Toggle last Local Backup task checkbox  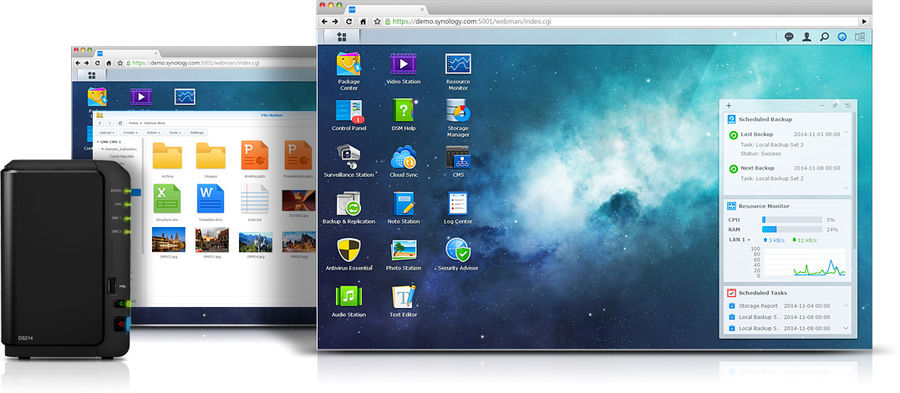pos(732,328)
